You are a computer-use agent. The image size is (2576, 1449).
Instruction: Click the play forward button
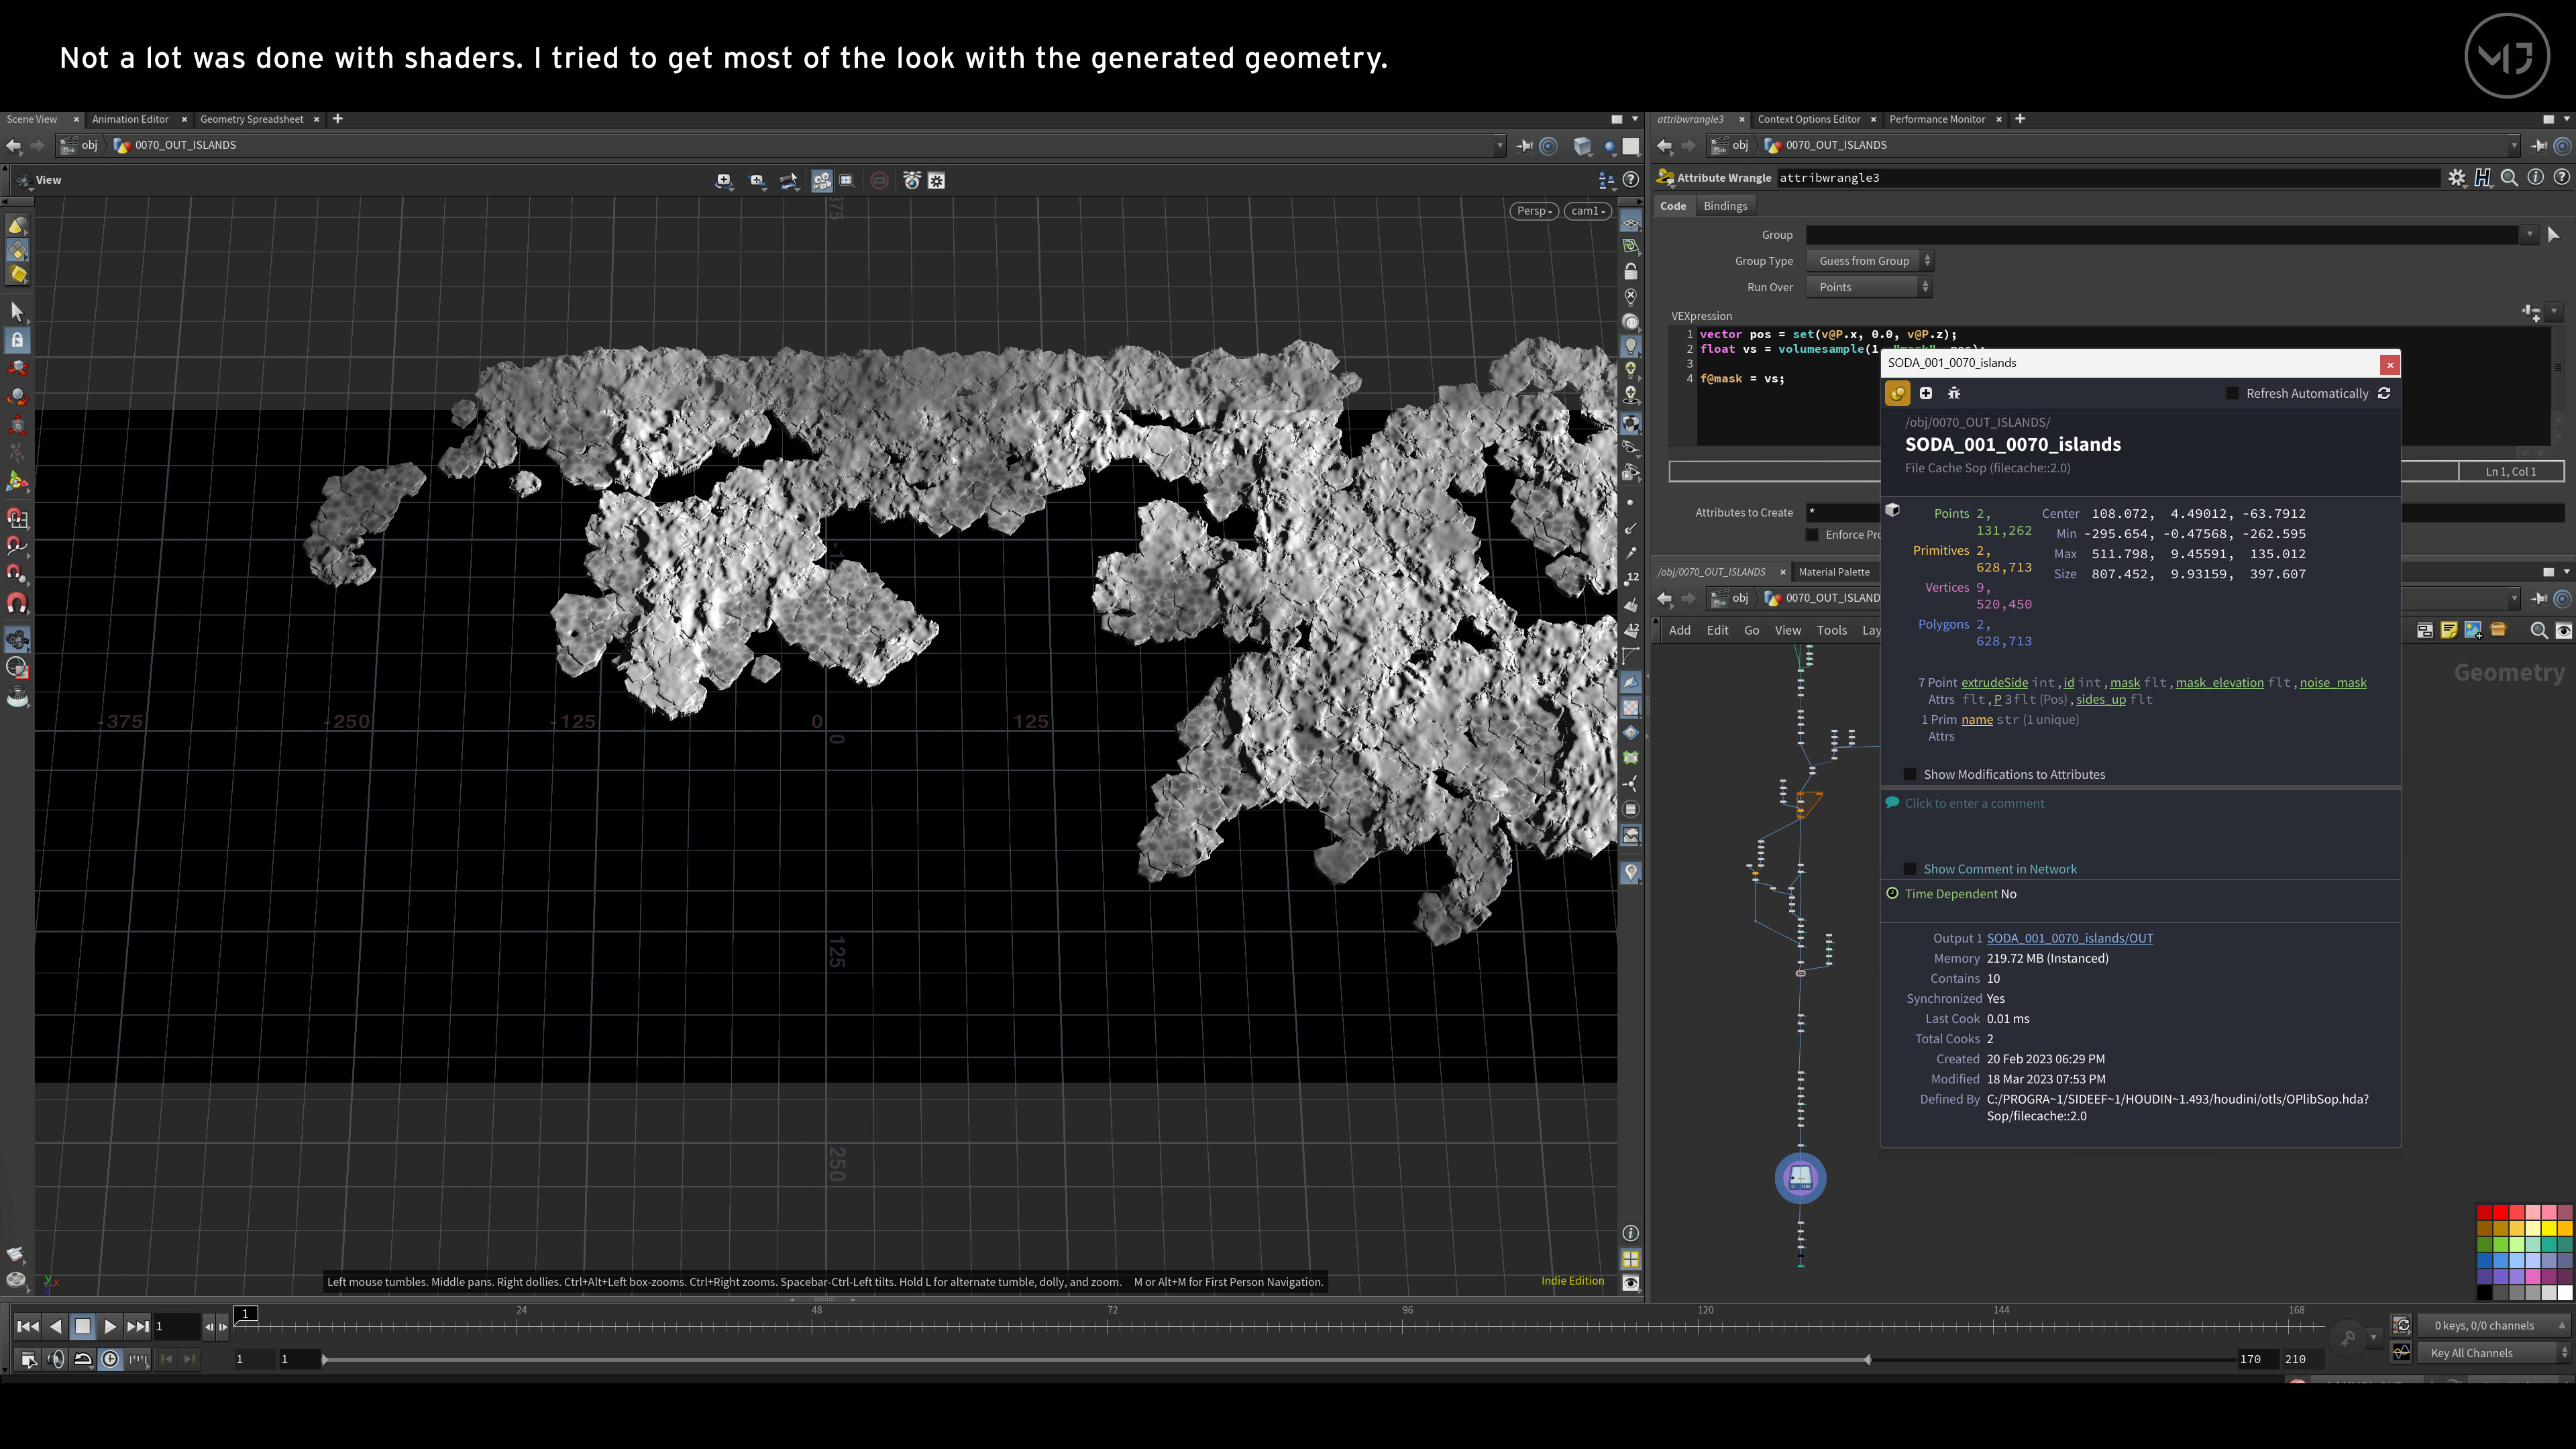pos(110,1327)
